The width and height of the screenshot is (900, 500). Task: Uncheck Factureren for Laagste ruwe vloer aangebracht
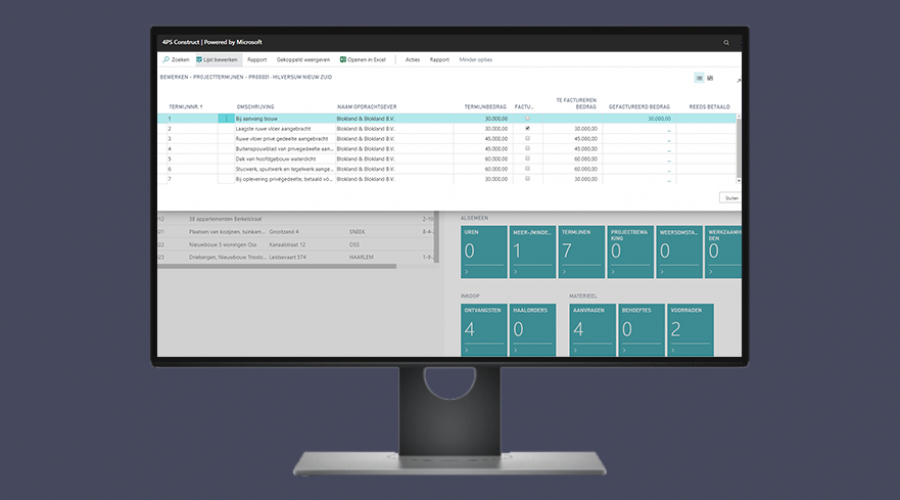coord(527,129)
